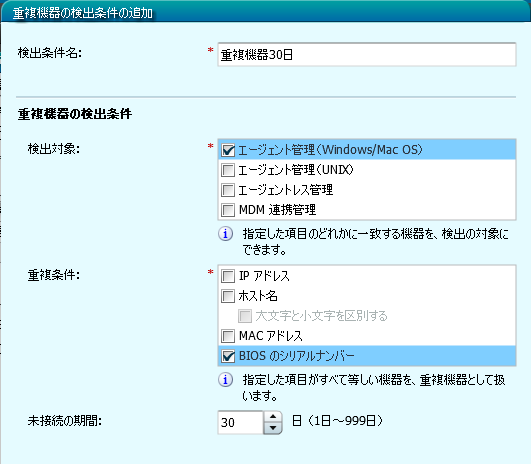Focus the 未接続の期間 days number field

coord(240,422)
